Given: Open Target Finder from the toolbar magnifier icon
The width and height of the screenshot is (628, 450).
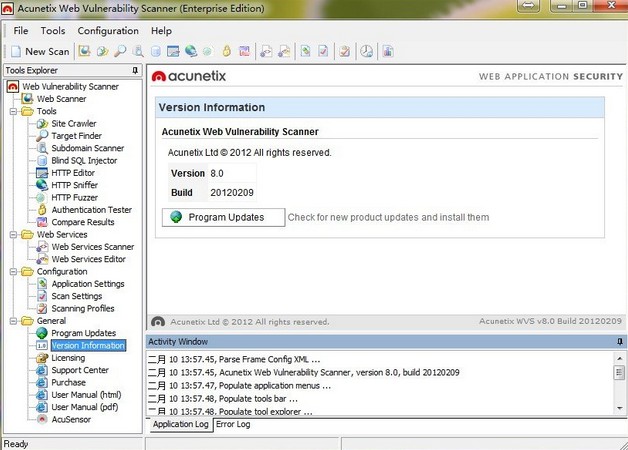Looking at the screenshot, I should click(x=120, y=51).
